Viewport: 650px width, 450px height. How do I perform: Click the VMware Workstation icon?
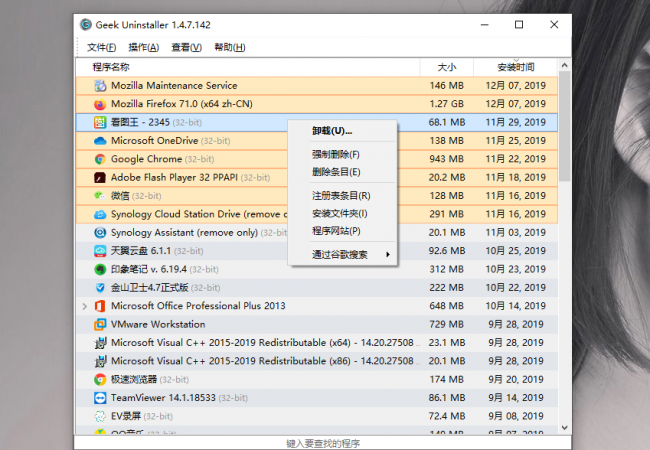pyautogui.click(x=100, y=324)
